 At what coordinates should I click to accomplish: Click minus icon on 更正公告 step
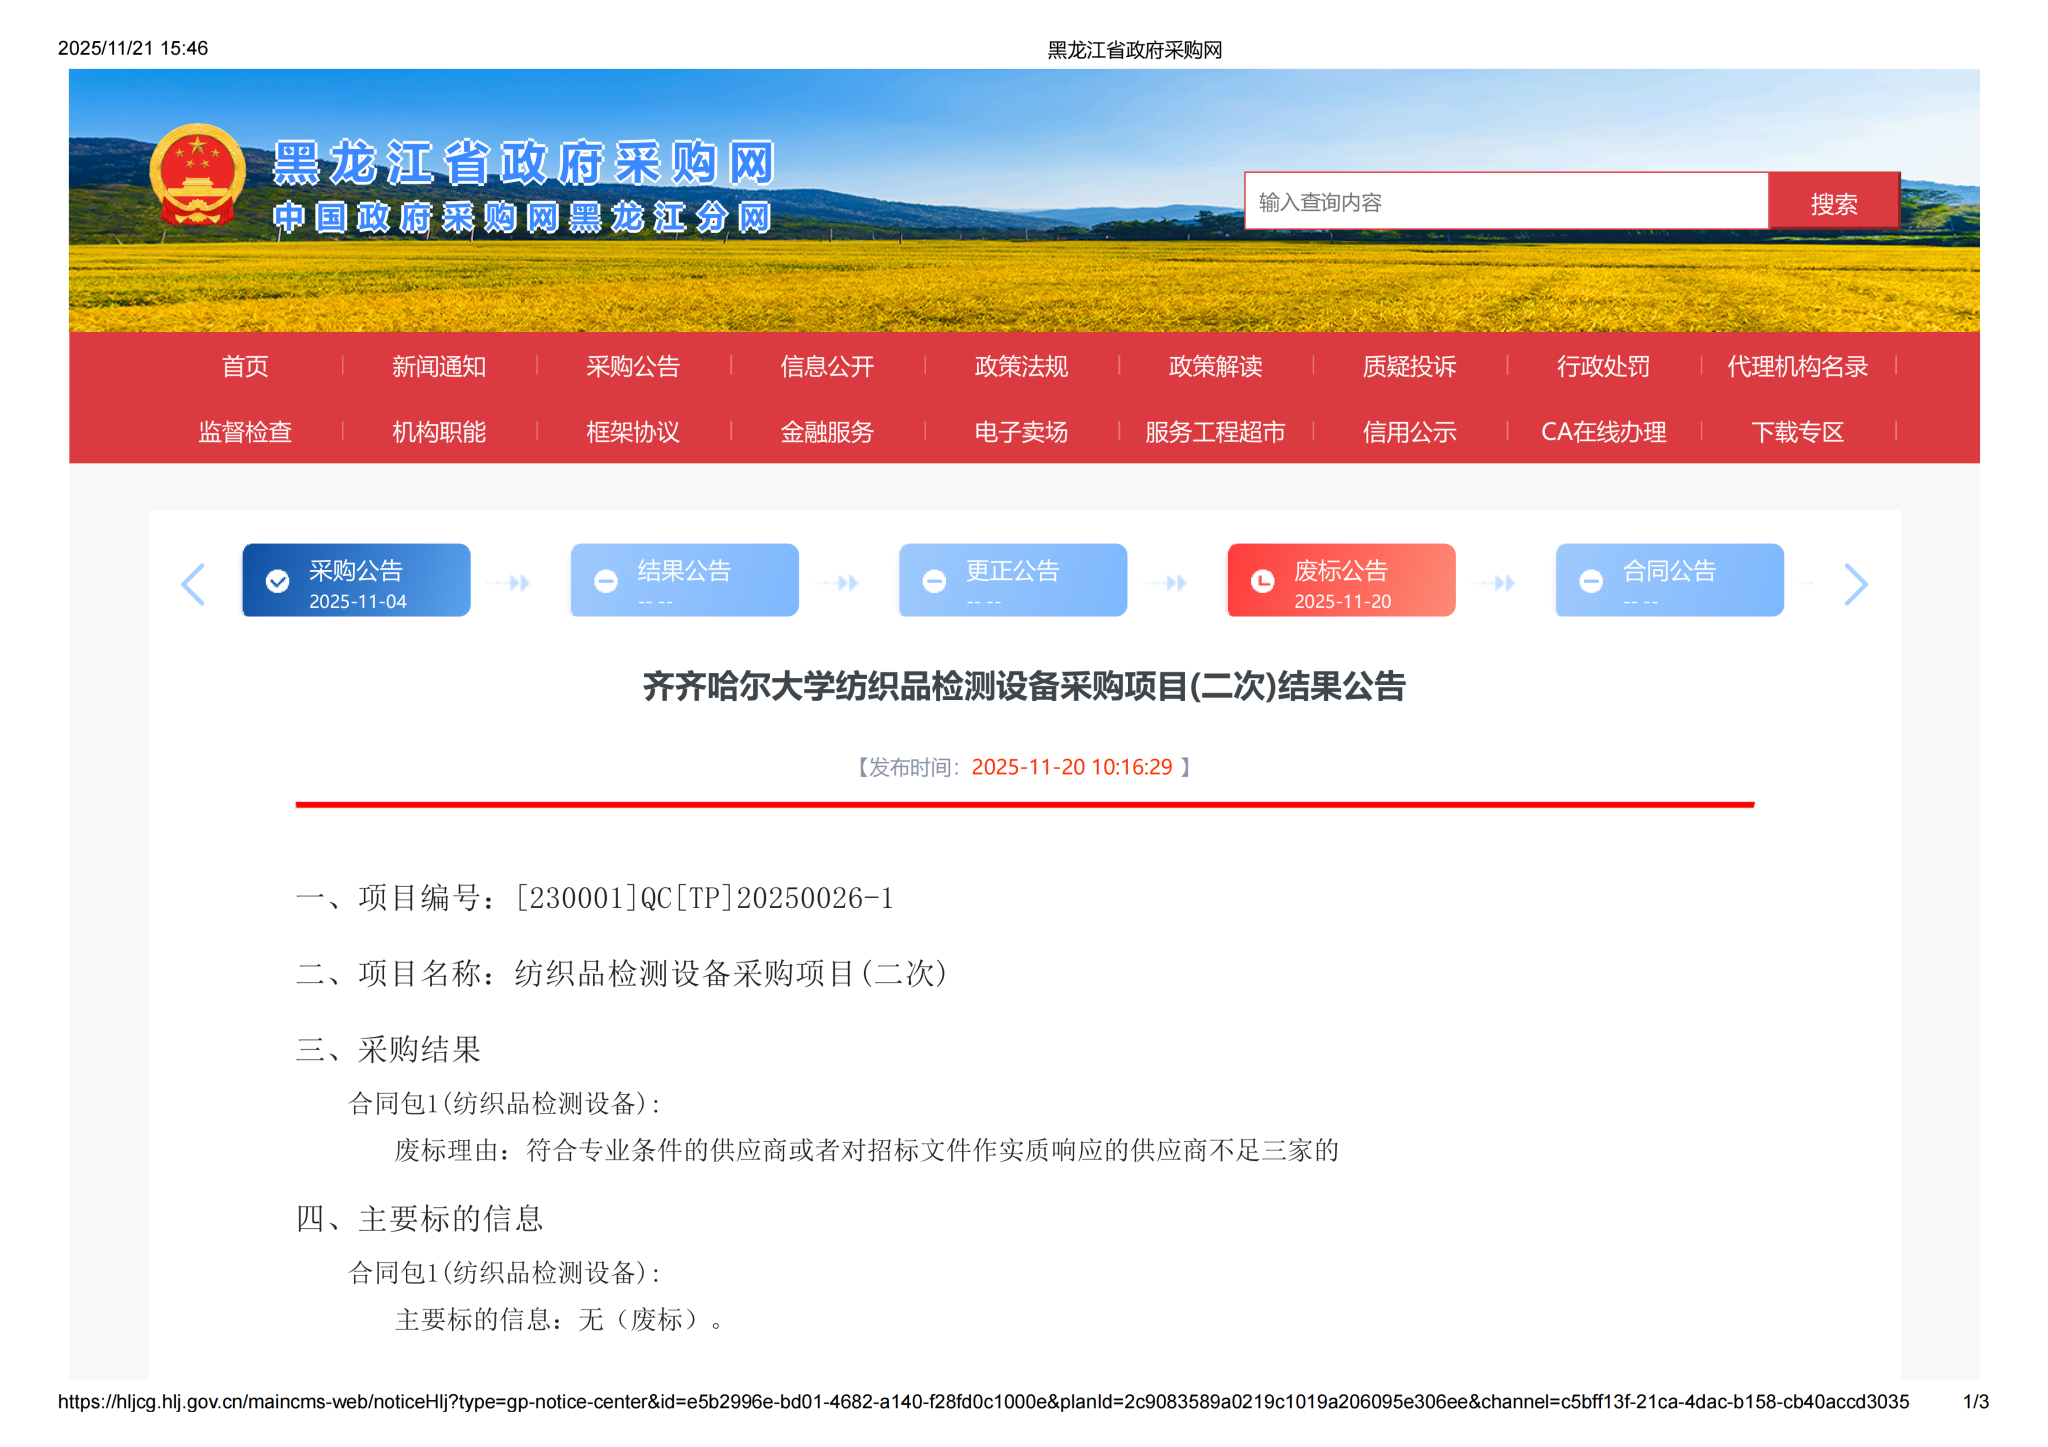tap(934, 581)
